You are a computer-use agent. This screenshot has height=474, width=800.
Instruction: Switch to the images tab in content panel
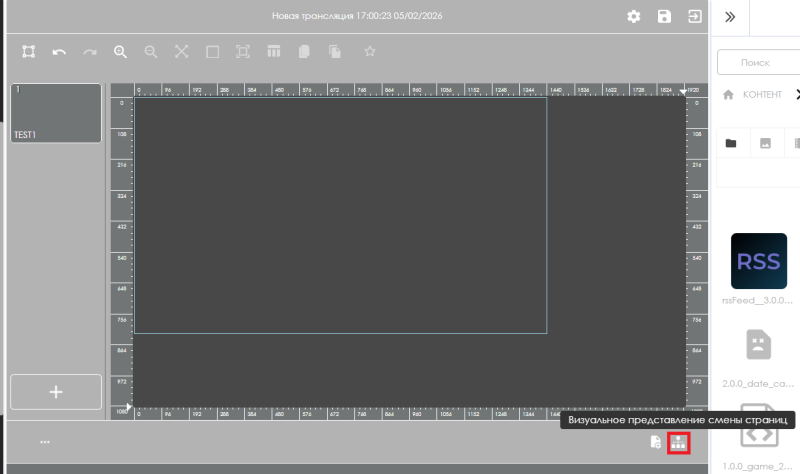[x=765, y=144]
